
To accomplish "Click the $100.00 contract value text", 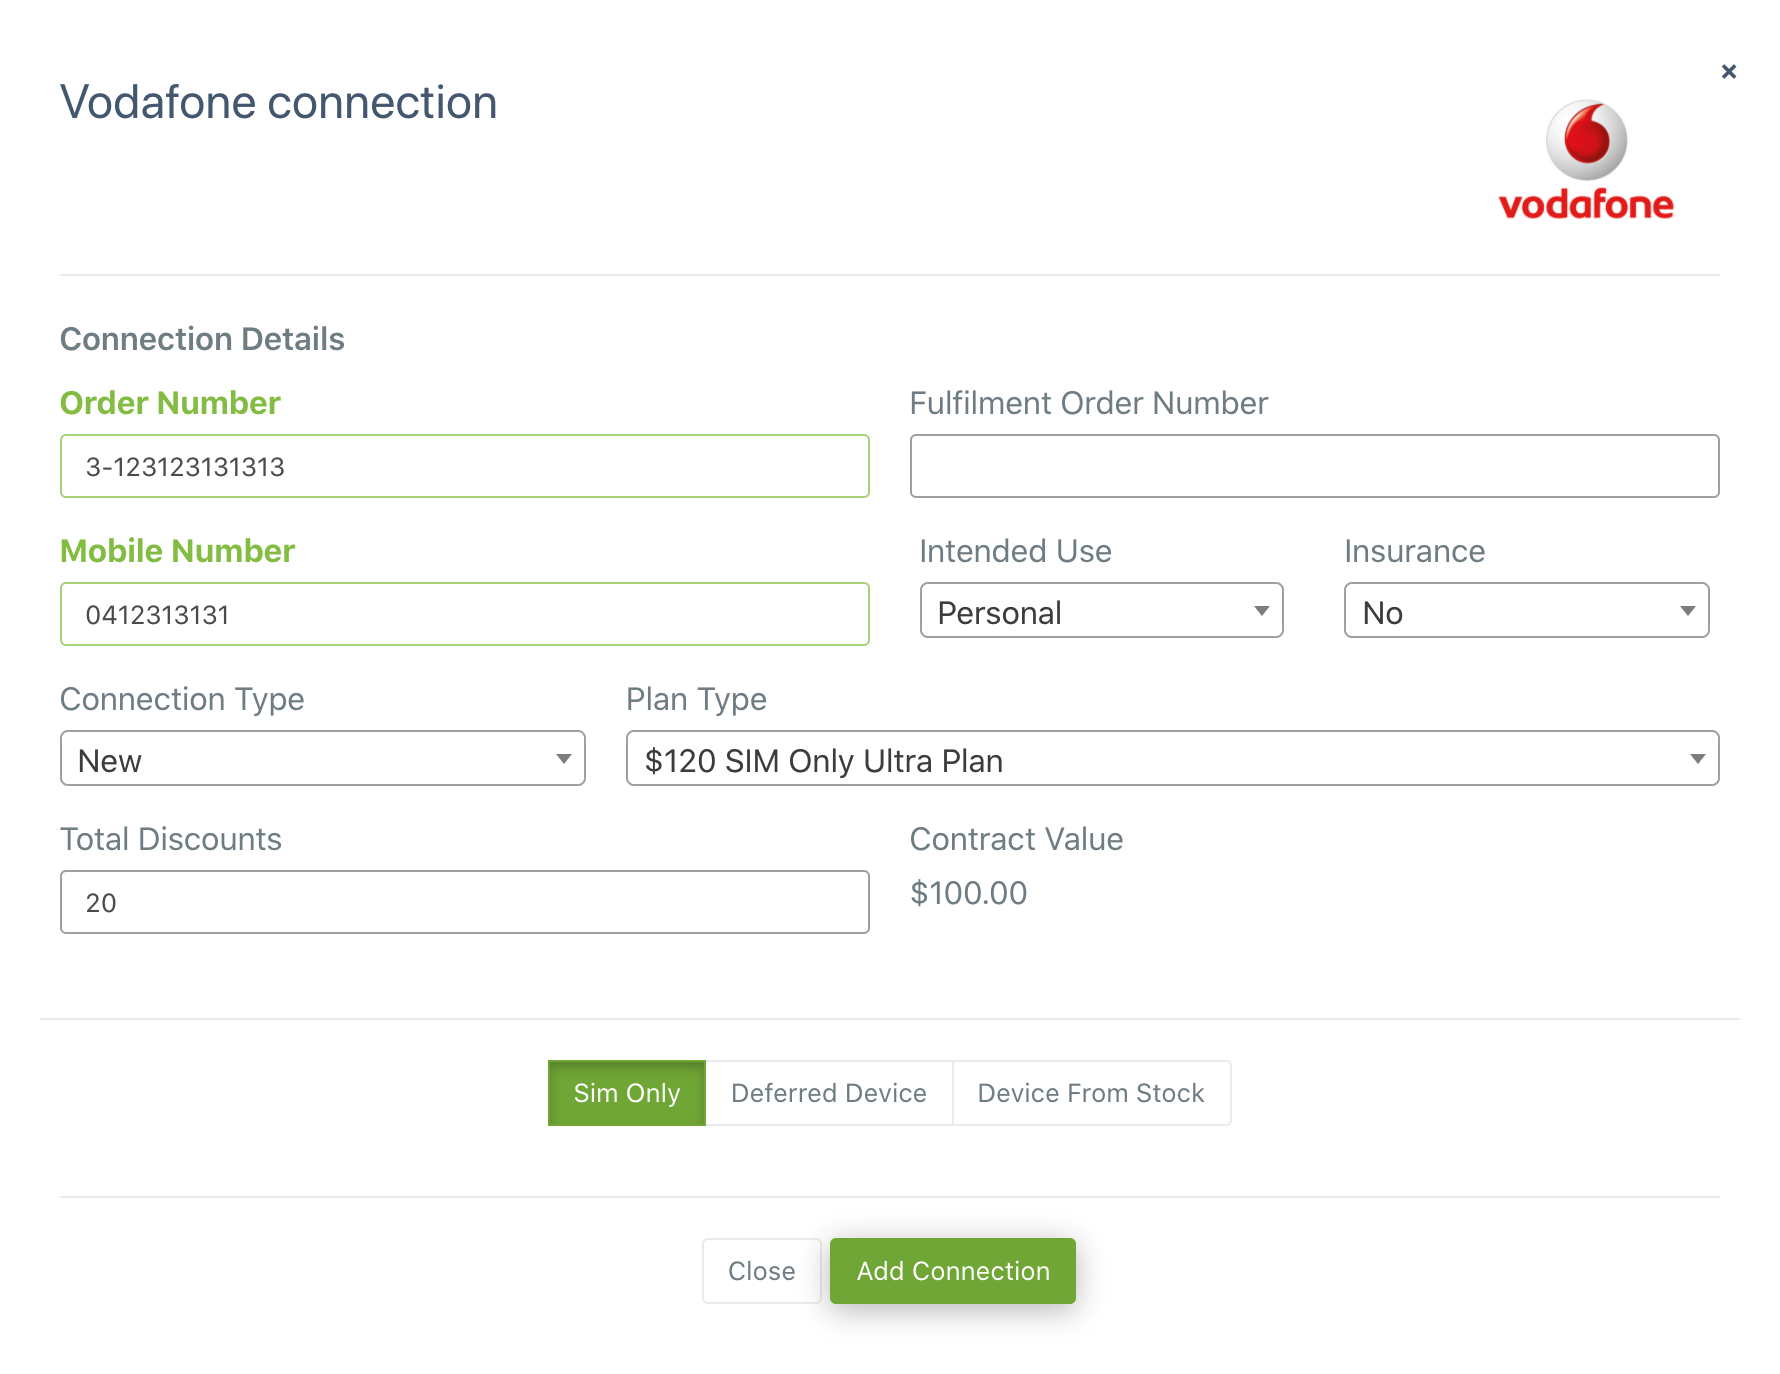I will pos(969,893).
